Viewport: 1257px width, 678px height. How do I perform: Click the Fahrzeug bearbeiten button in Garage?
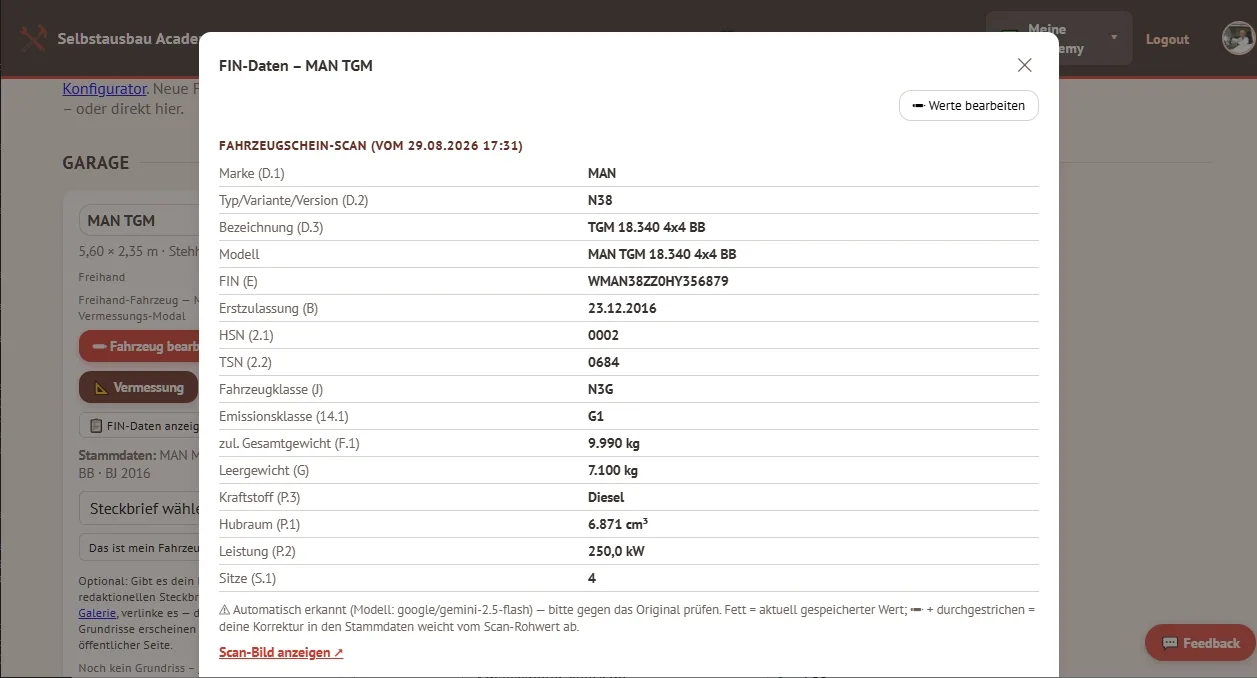139,346
